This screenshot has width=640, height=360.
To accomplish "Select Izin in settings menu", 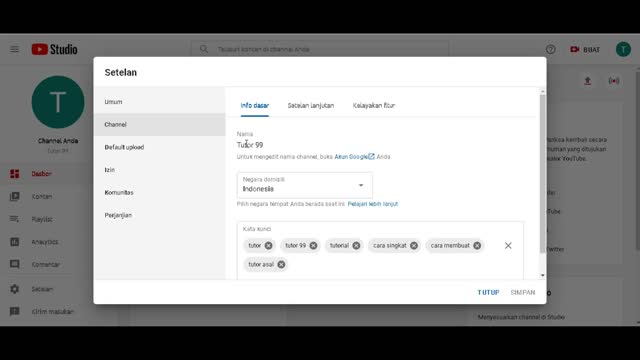I will click(x=159, y=170).
